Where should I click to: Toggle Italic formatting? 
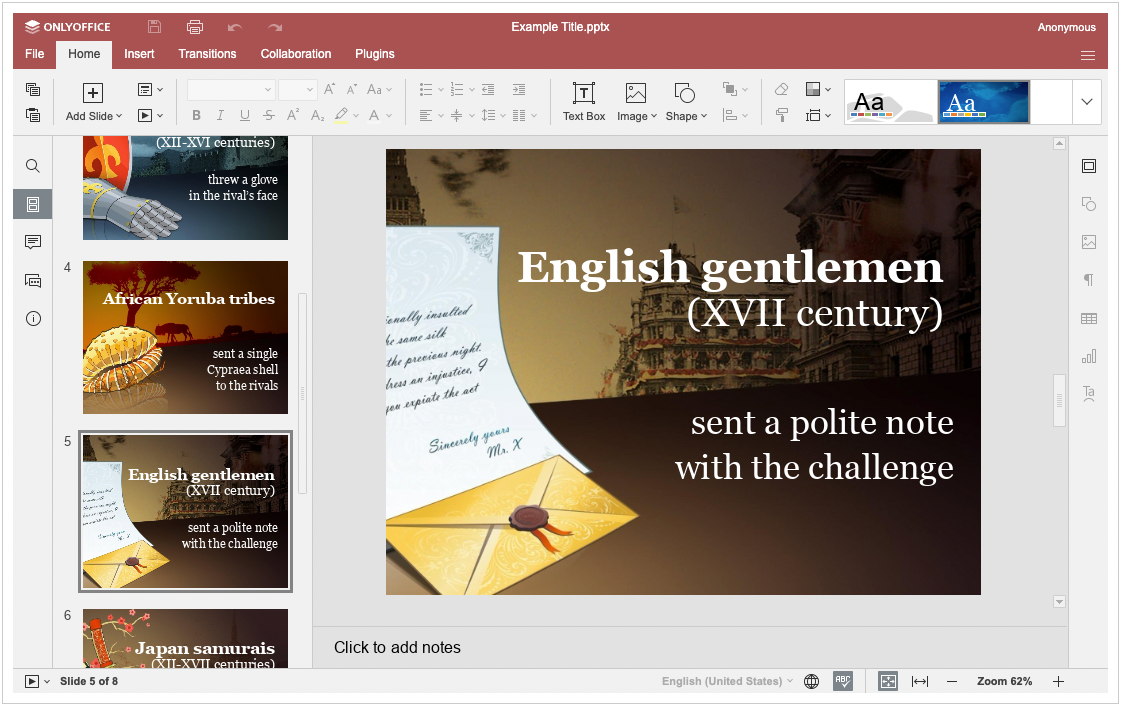220,115
